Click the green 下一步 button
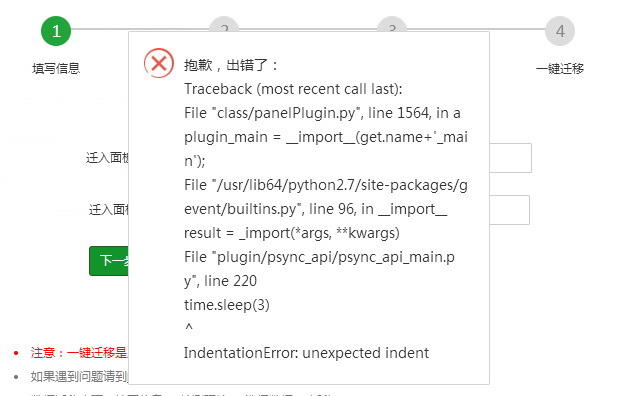This screenshot has width=636, height=396. 109,260
